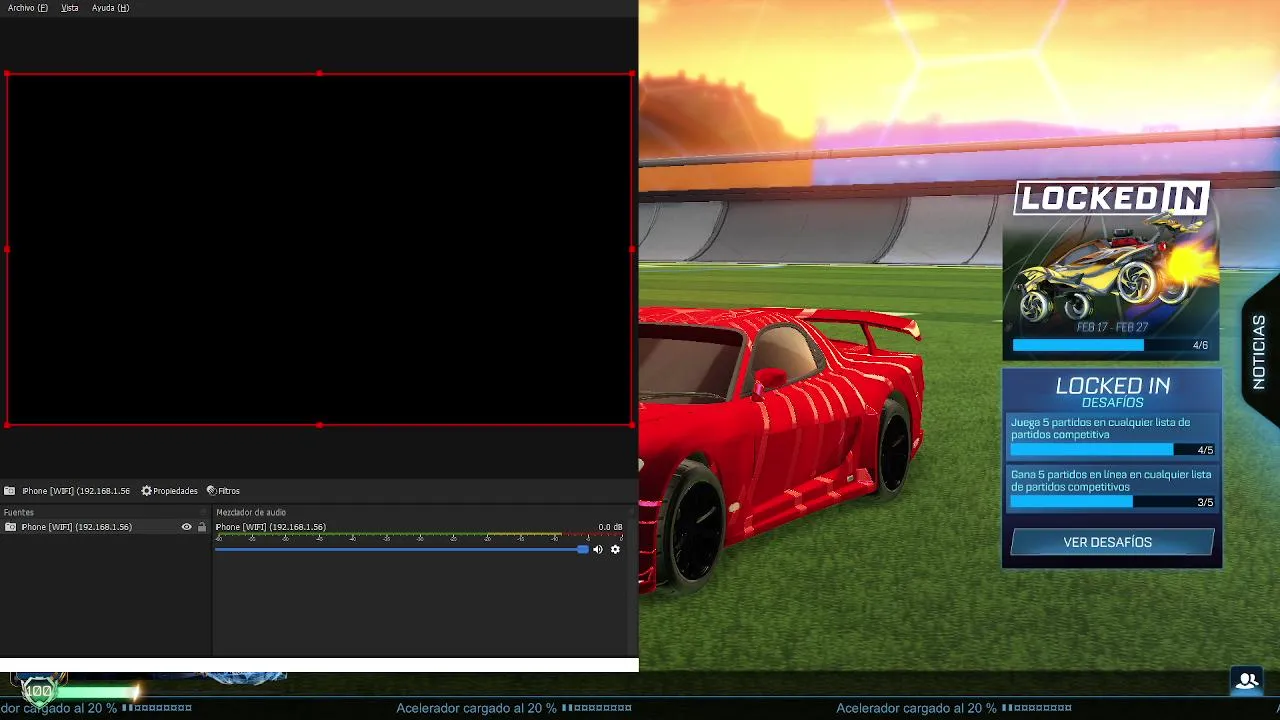Open the NOTICIAS side tab
The height and width of the screenshot is (720, 1280).
1259,351
